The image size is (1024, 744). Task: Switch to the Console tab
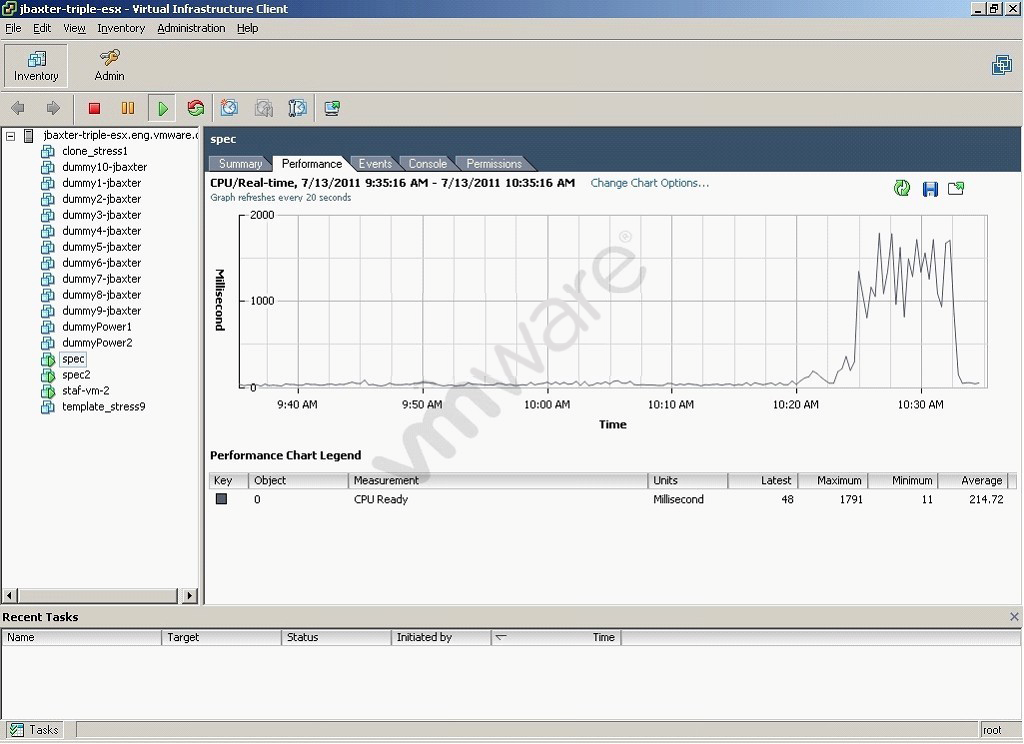tap(428, 164)
